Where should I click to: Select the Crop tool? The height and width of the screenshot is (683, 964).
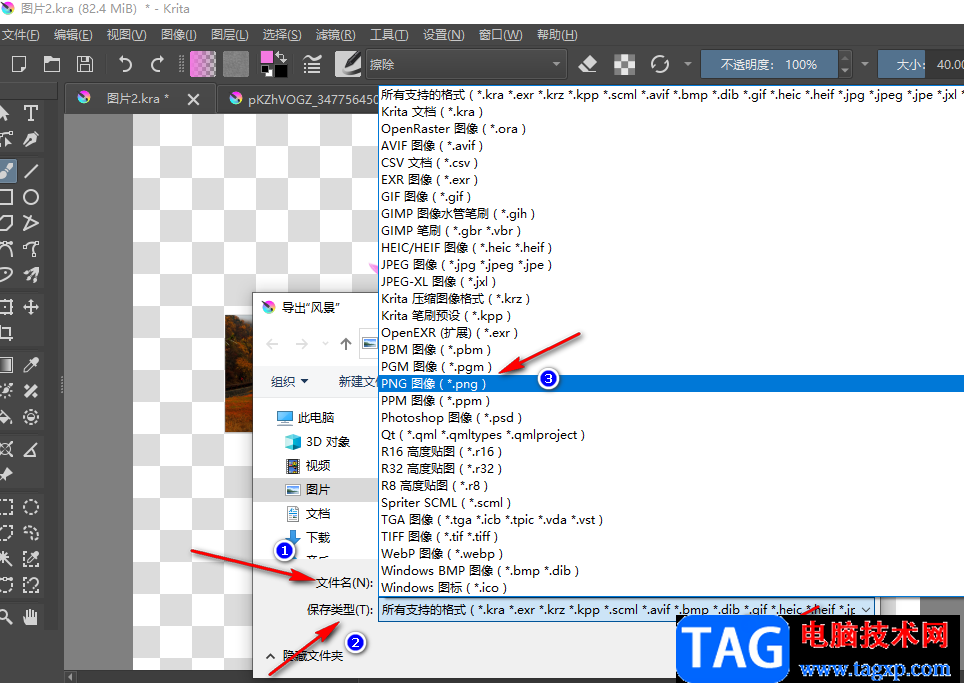click(6, 333)
